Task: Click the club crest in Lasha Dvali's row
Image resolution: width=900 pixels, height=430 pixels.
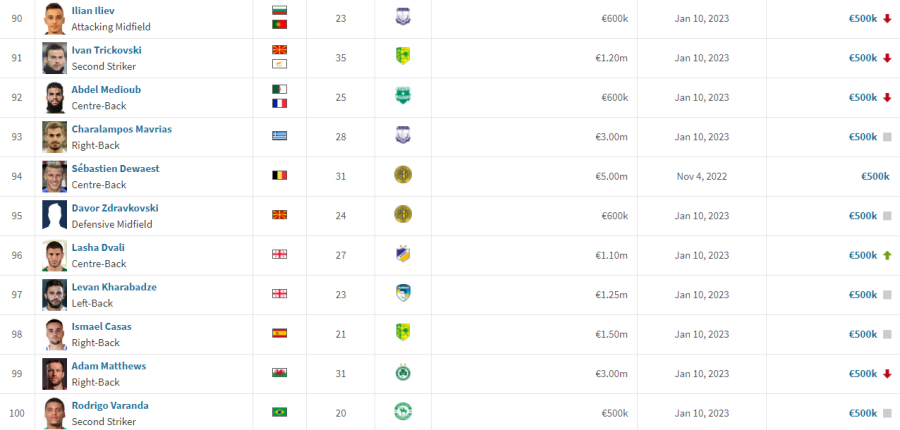Action: (x=403, y=254)
